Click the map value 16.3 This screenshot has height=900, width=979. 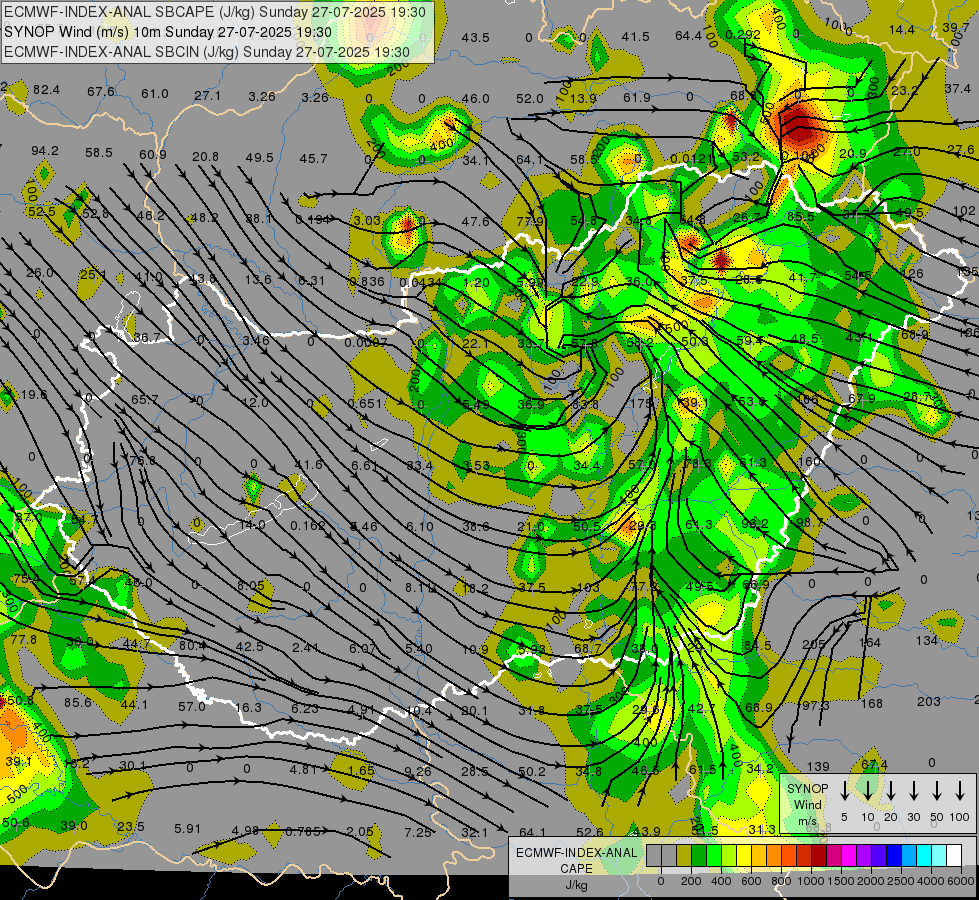[x=248, y=708]
